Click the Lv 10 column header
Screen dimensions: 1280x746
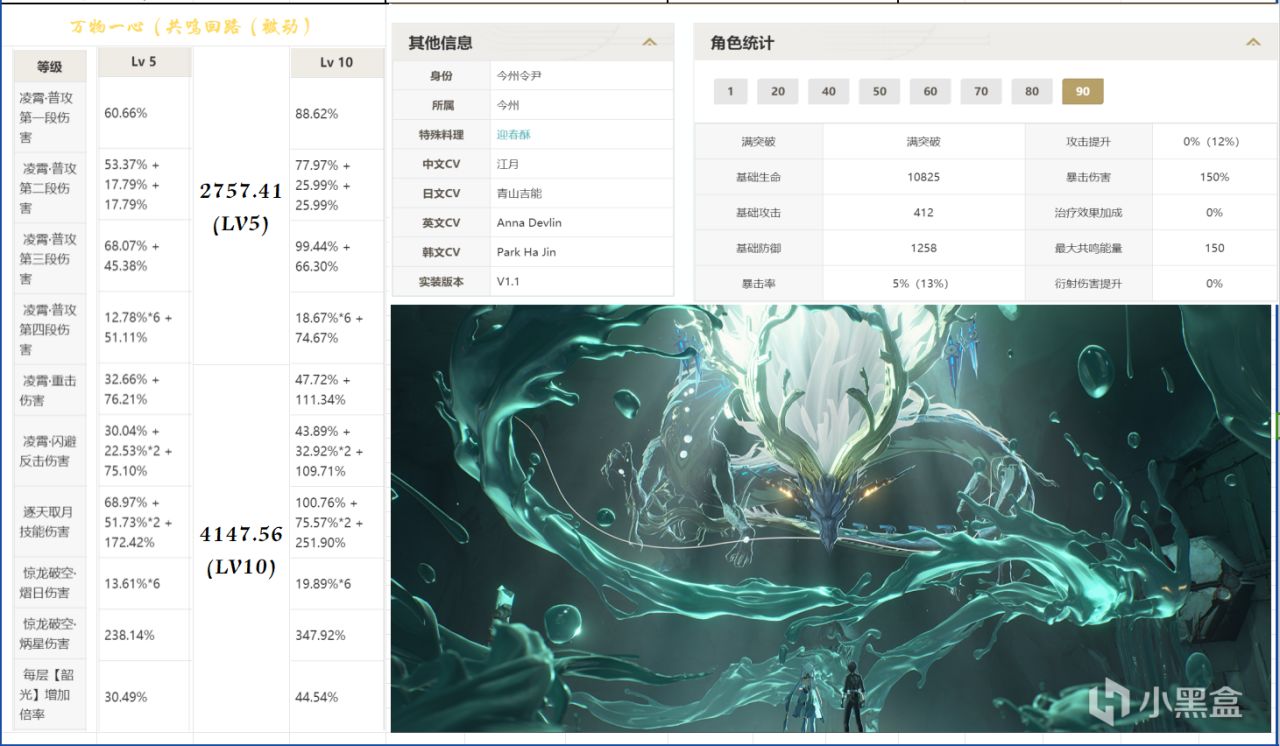[337, 62]
